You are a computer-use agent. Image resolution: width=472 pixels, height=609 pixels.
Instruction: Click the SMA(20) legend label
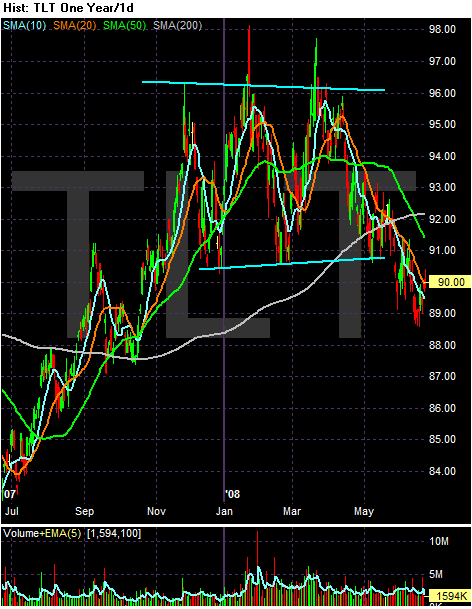74,26
